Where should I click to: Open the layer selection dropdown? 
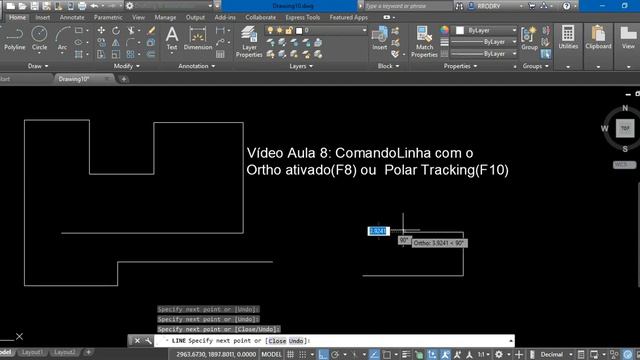coord(364,30)
